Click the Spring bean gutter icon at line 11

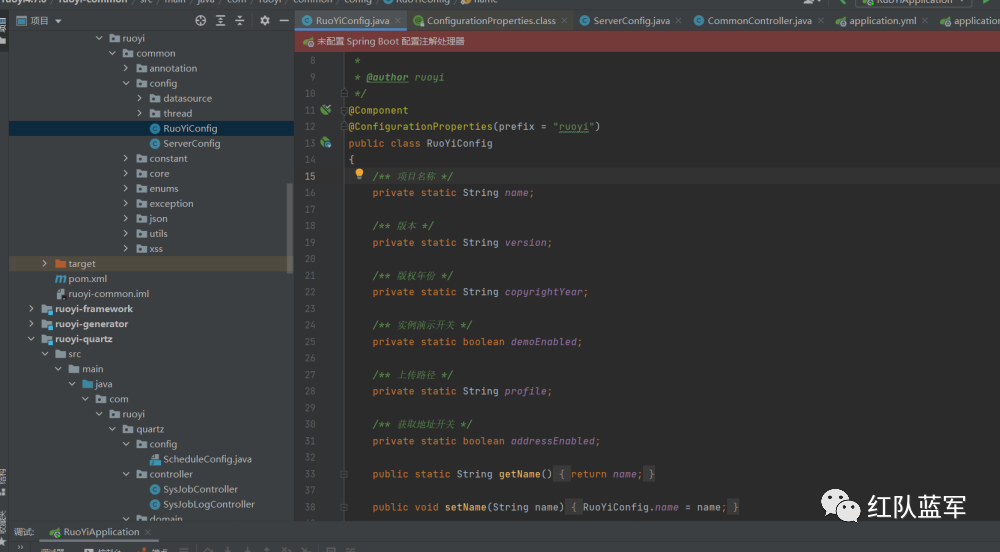(326, 110)
